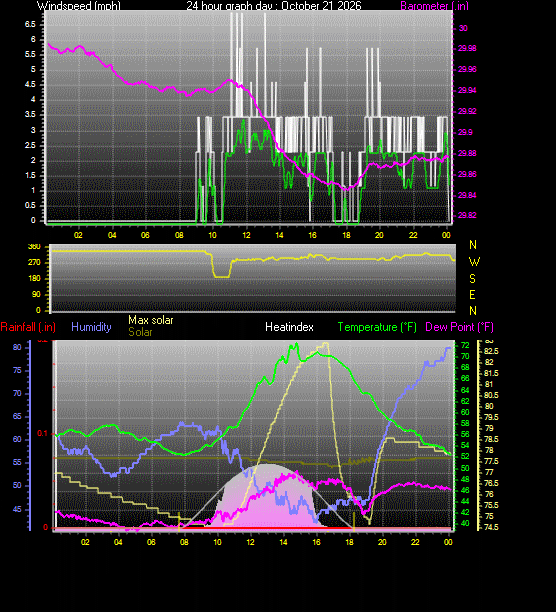Click the 0.5 windspeed axis value
The height and width of the screenshot is (612, 556).
[x=30, y=205]
